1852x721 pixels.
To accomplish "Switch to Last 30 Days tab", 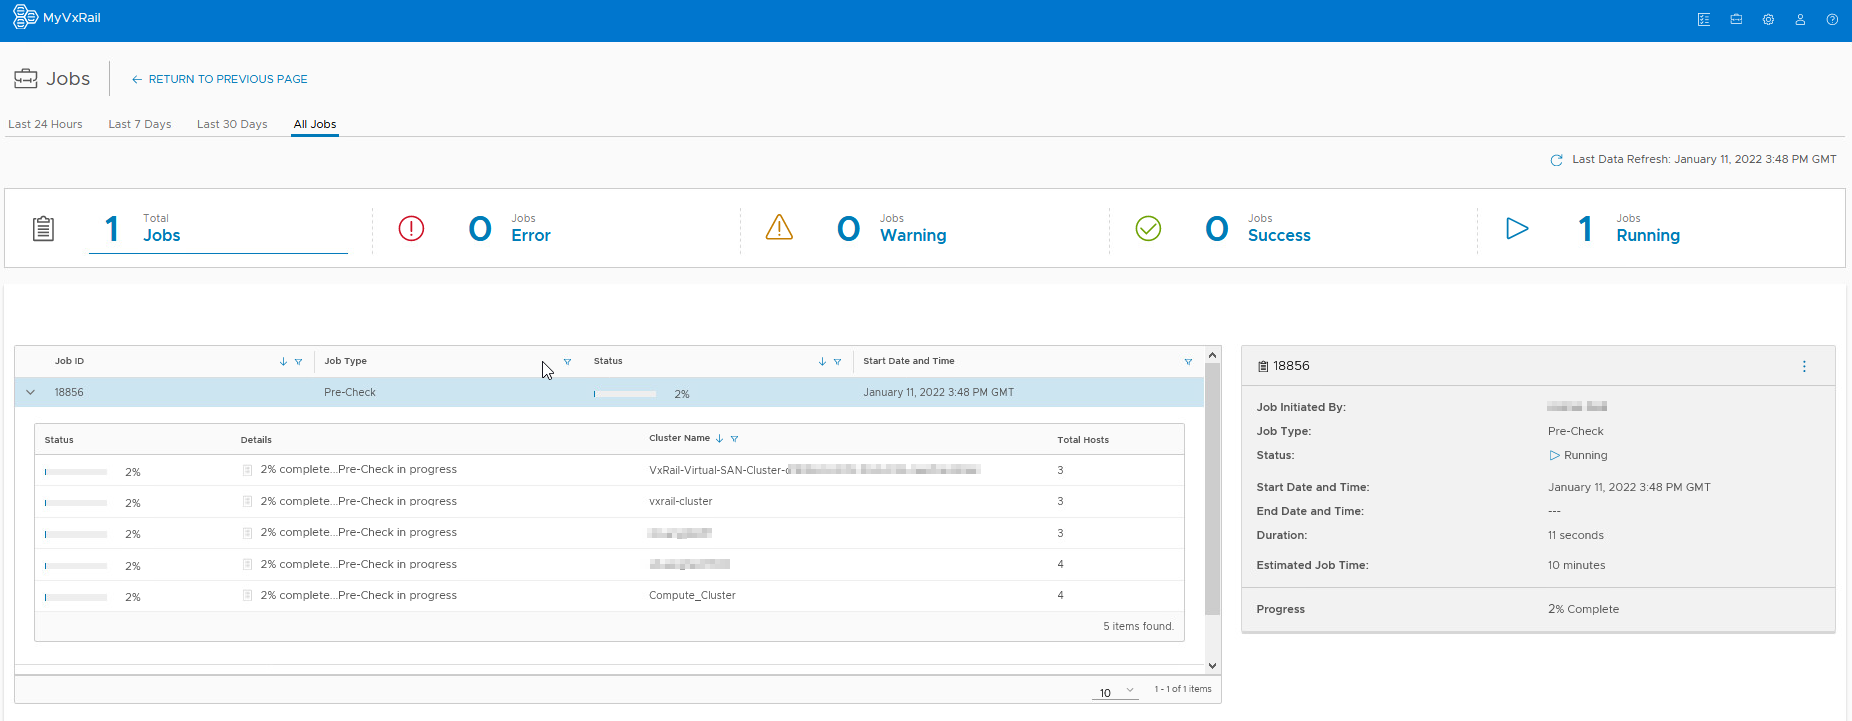I will pyautogui.click(x=232, y=124).
